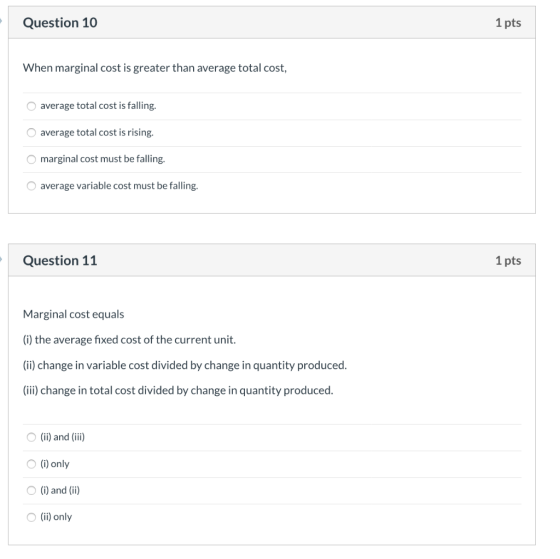The height and width of the screenshot is (559, 560).
Task: Select the '(i) and (ii)' radio button
Action: (31, 490)
